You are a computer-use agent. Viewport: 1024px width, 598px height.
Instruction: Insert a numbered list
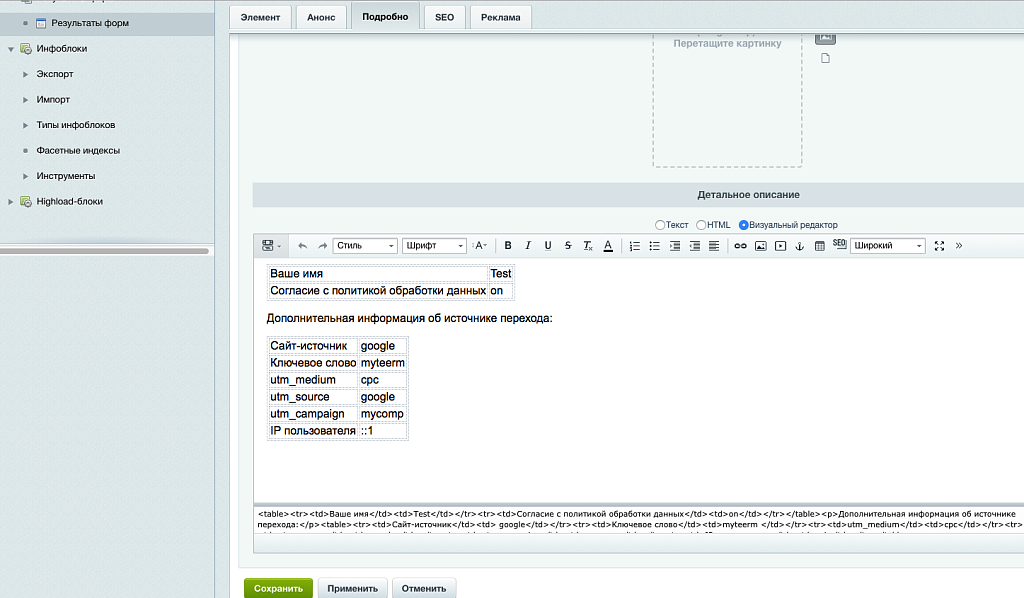pos(635,246)
